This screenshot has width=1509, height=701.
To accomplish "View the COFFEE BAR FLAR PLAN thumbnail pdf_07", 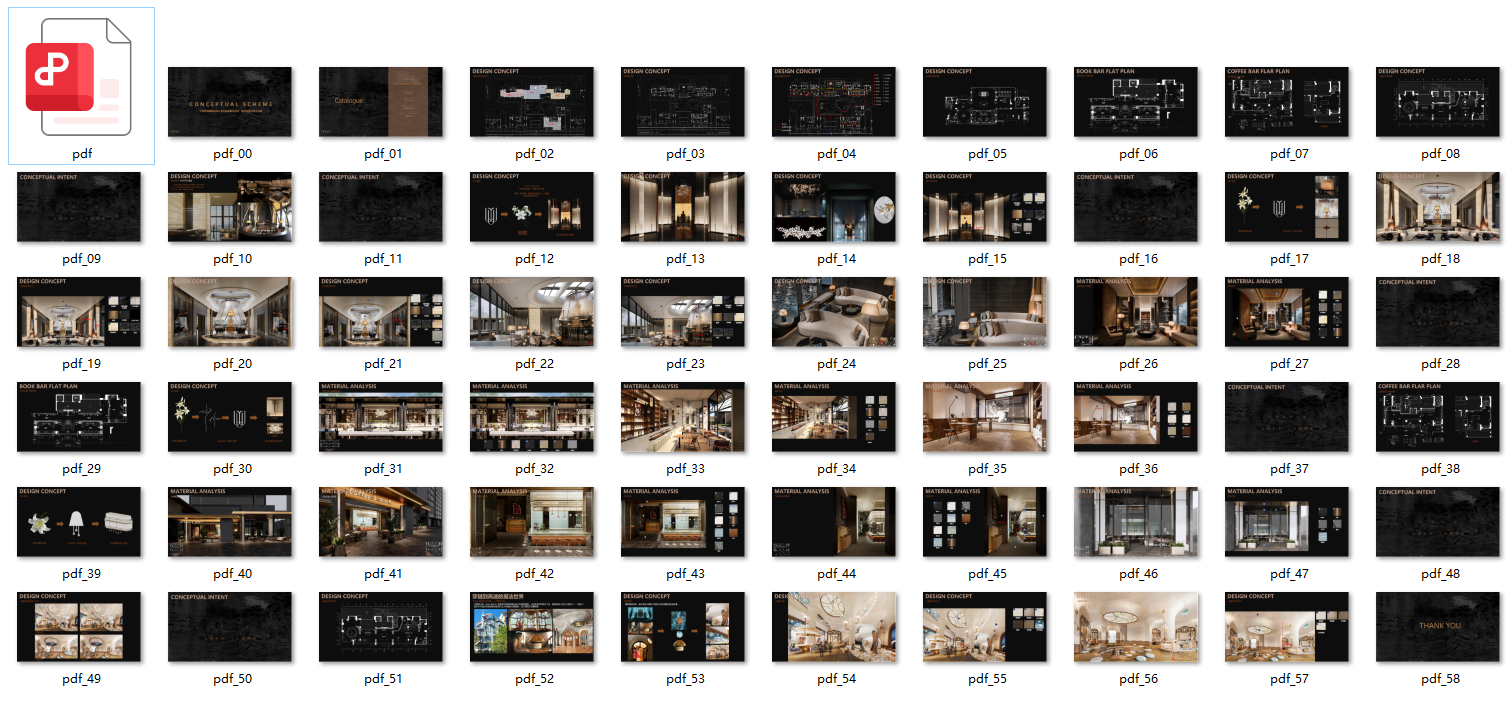I will [1287, 101].
